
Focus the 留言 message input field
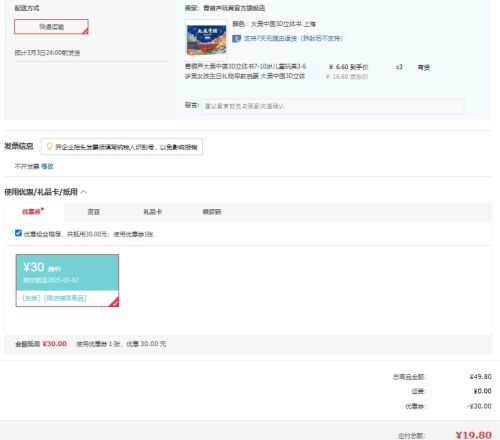pos(333,106)
